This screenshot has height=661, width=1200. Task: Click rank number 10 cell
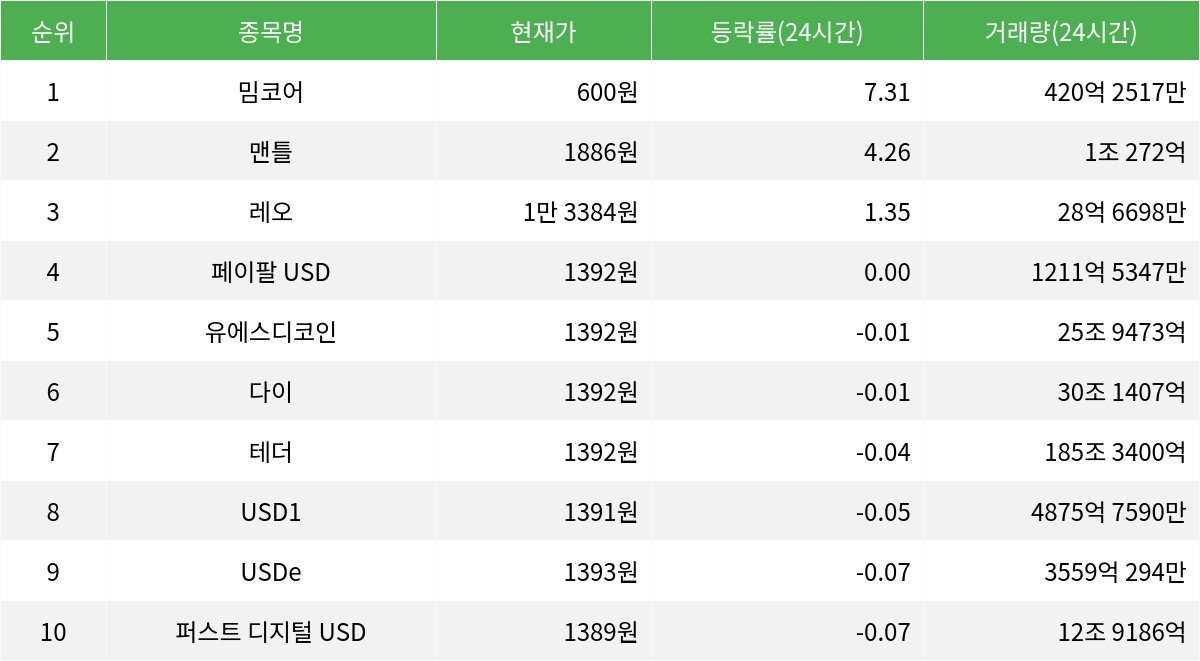pyautogui.click(x=53, y=632)
